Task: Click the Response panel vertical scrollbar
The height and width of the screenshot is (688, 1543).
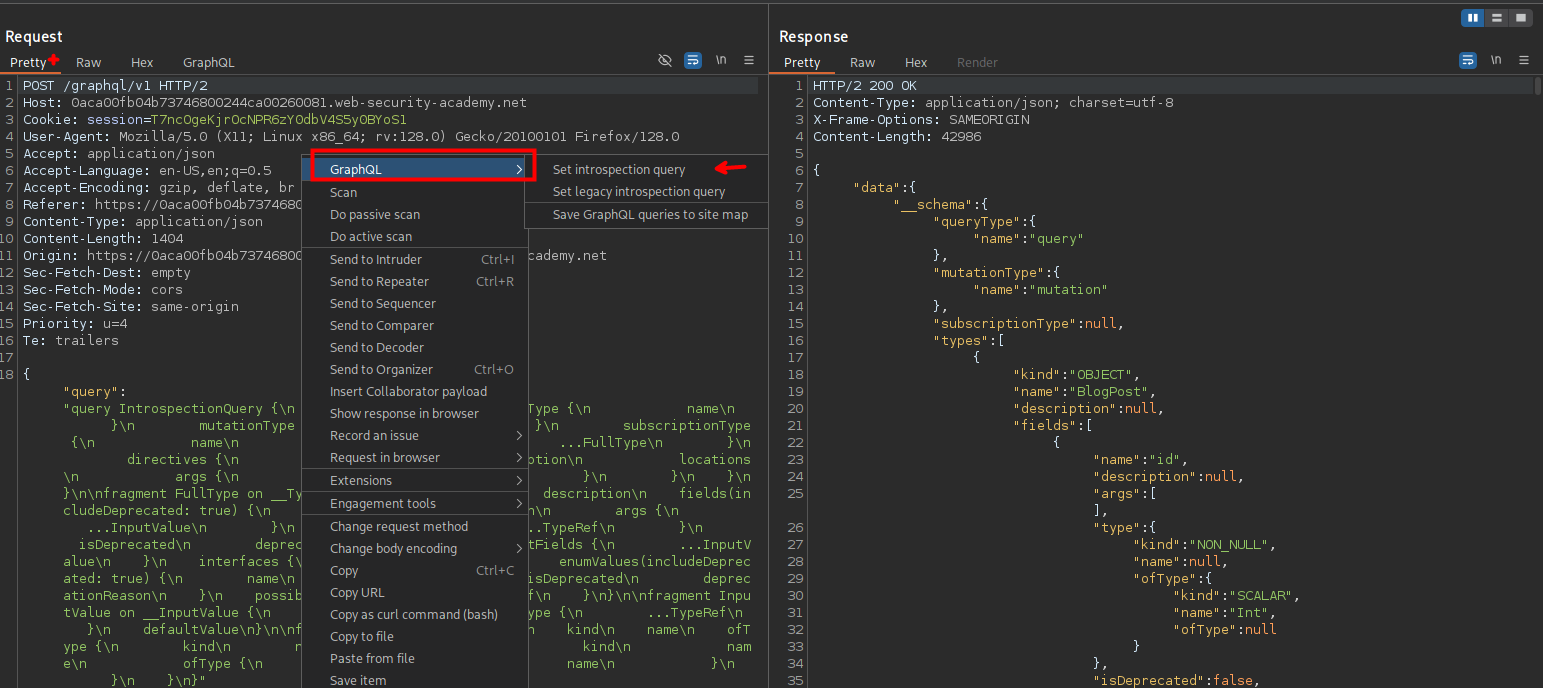Action: (x=1538, y=87)
